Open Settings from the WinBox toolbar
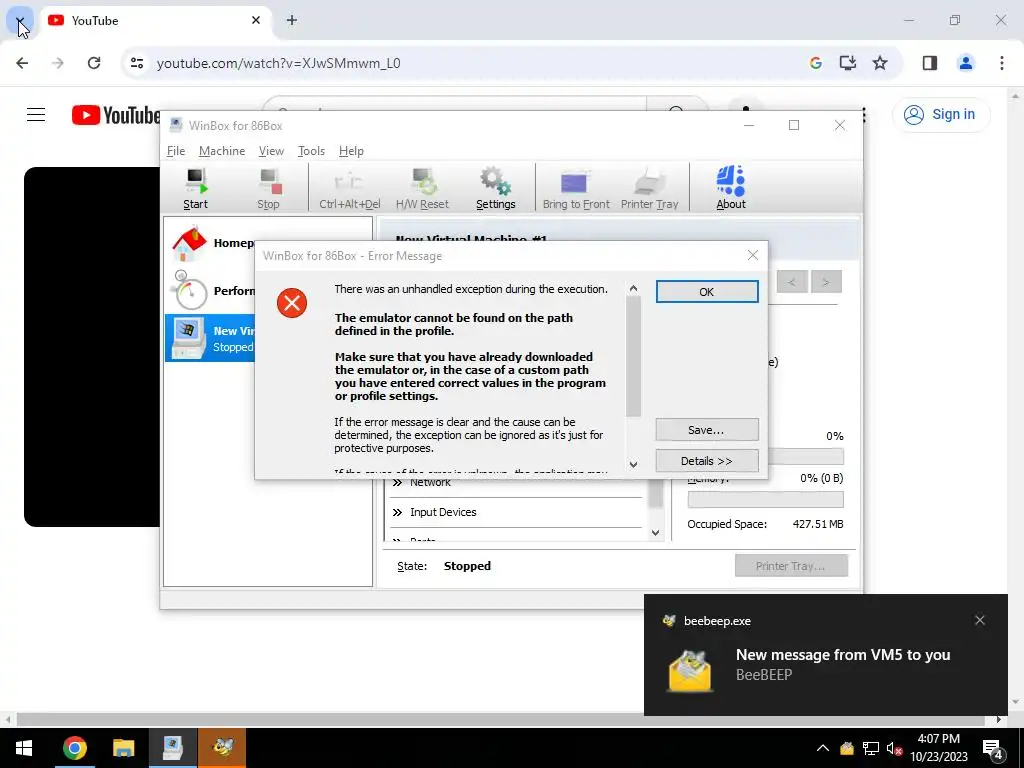This screenshot has width=1024, height=768. (x=496, y=189)
